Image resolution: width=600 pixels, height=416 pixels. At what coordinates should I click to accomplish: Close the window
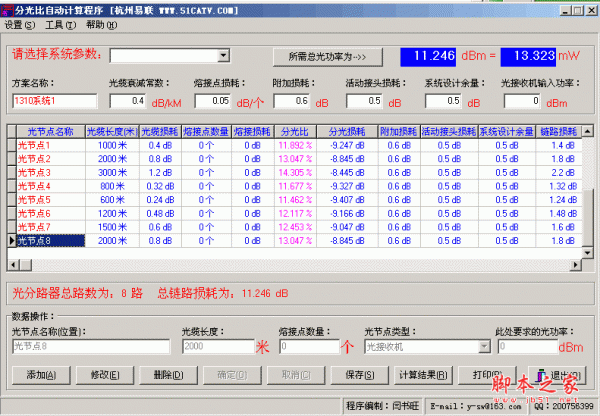pos(592,11)
